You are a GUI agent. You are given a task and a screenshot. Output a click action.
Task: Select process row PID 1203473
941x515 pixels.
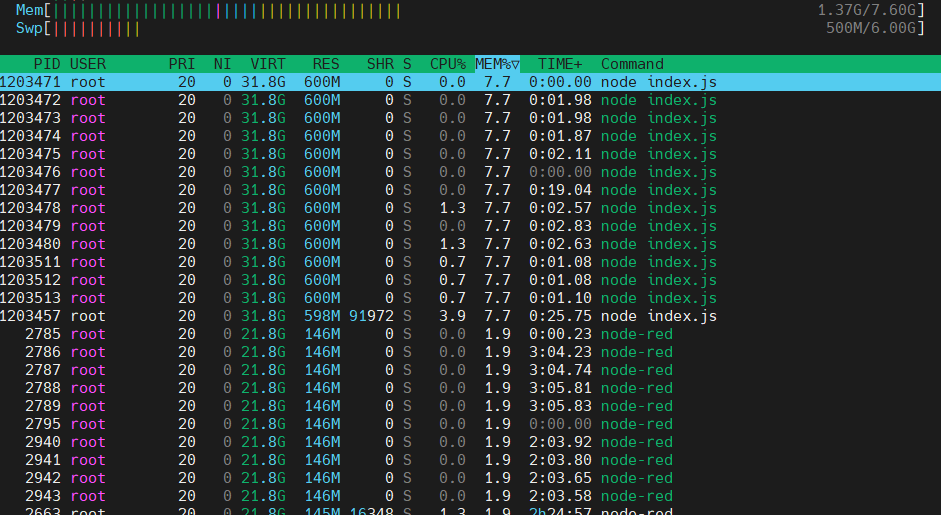470,118
